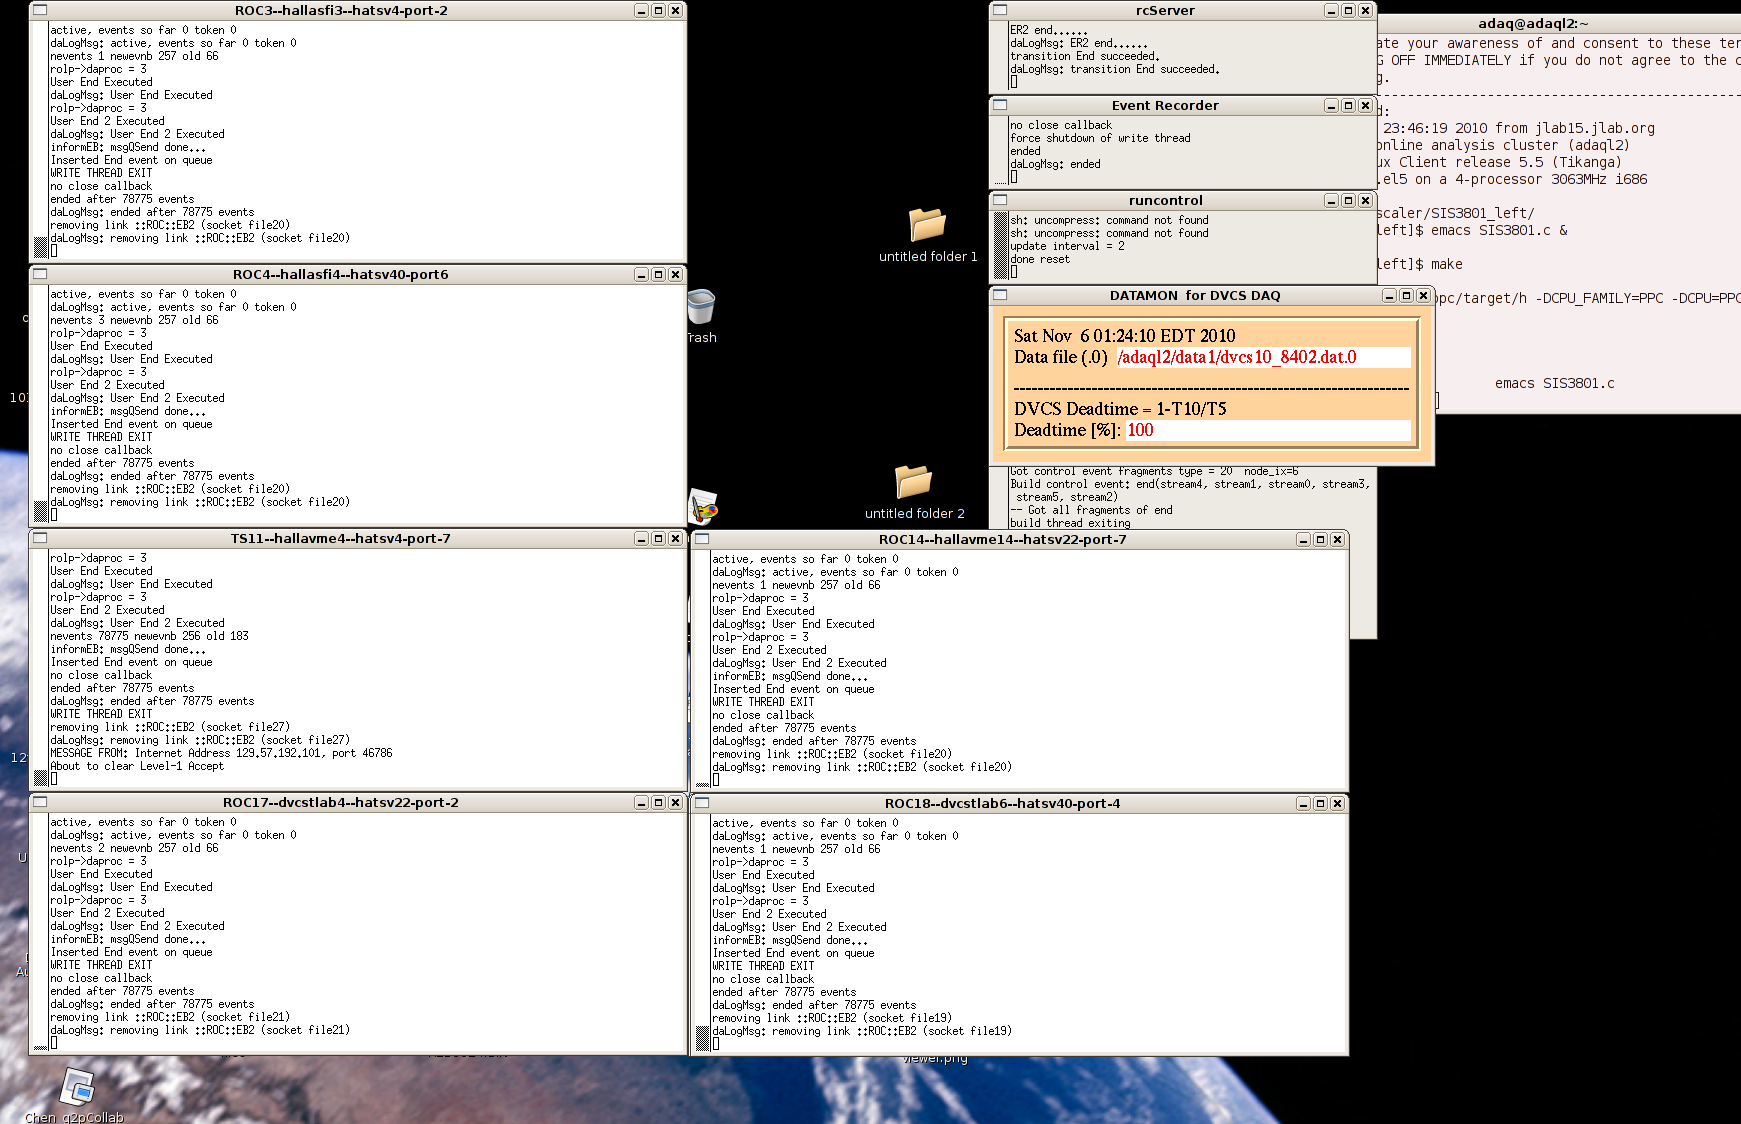
Task: Minimize the DATAMON for DVCS DAQ window
Action: 1389,295
